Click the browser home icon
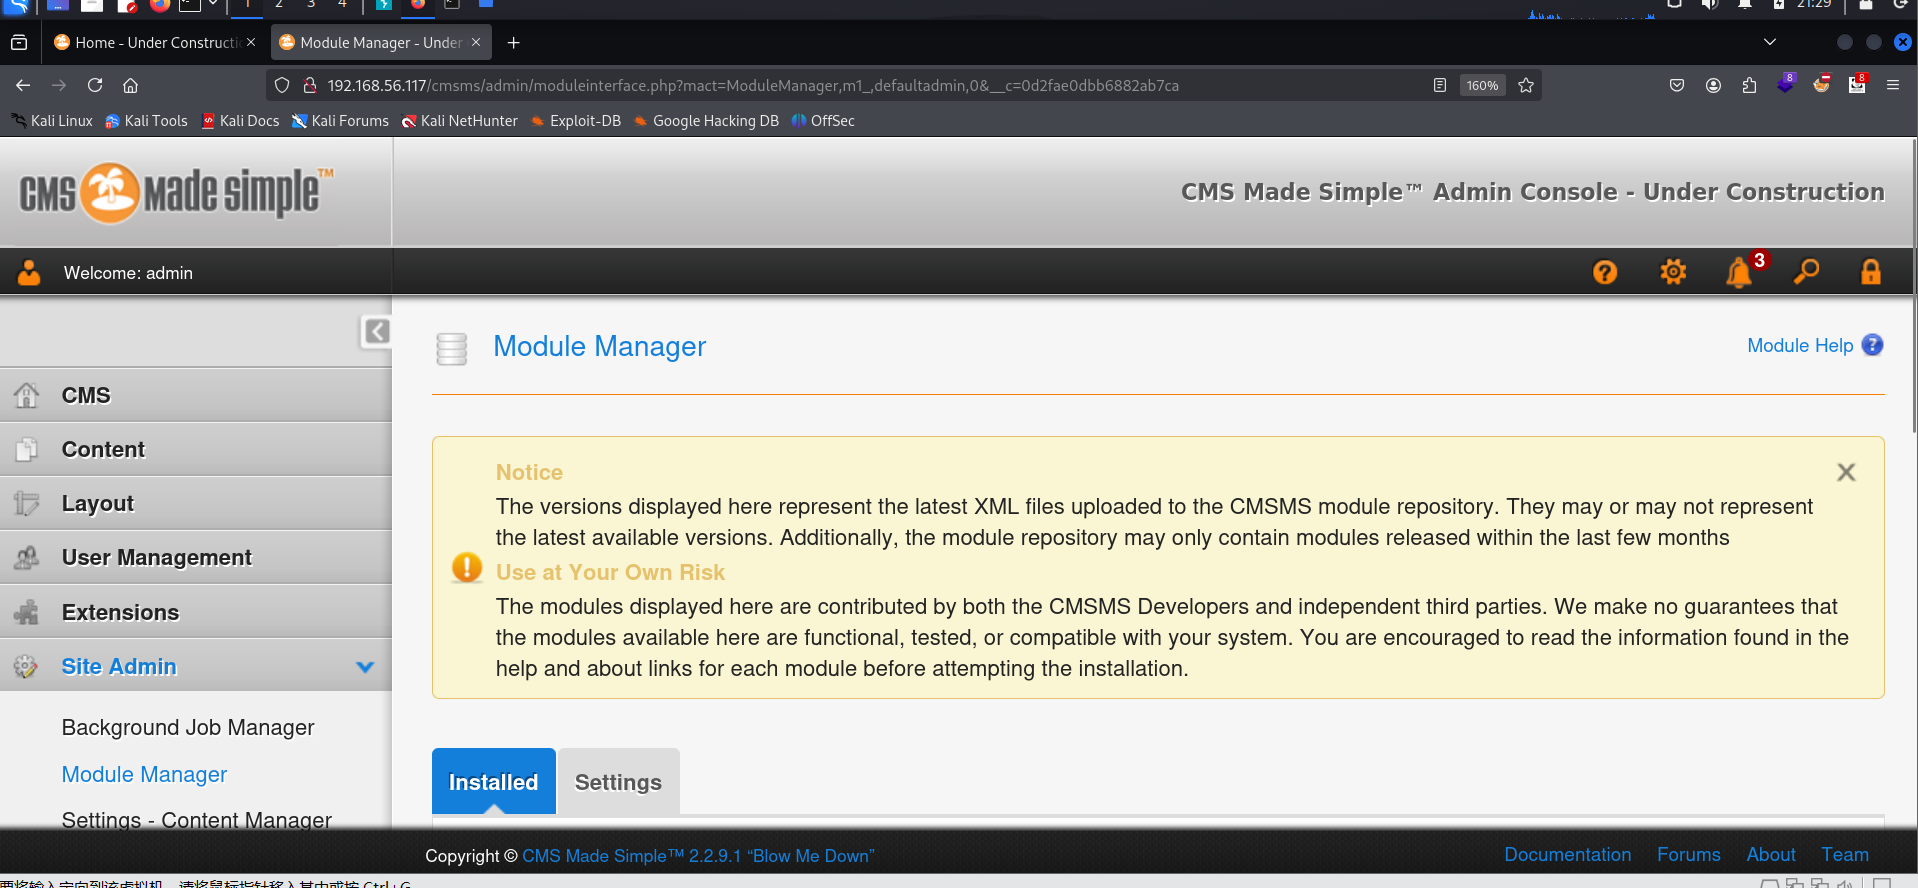The width and height of the screenshot is (1918, 888). click(x=131, y=85)
